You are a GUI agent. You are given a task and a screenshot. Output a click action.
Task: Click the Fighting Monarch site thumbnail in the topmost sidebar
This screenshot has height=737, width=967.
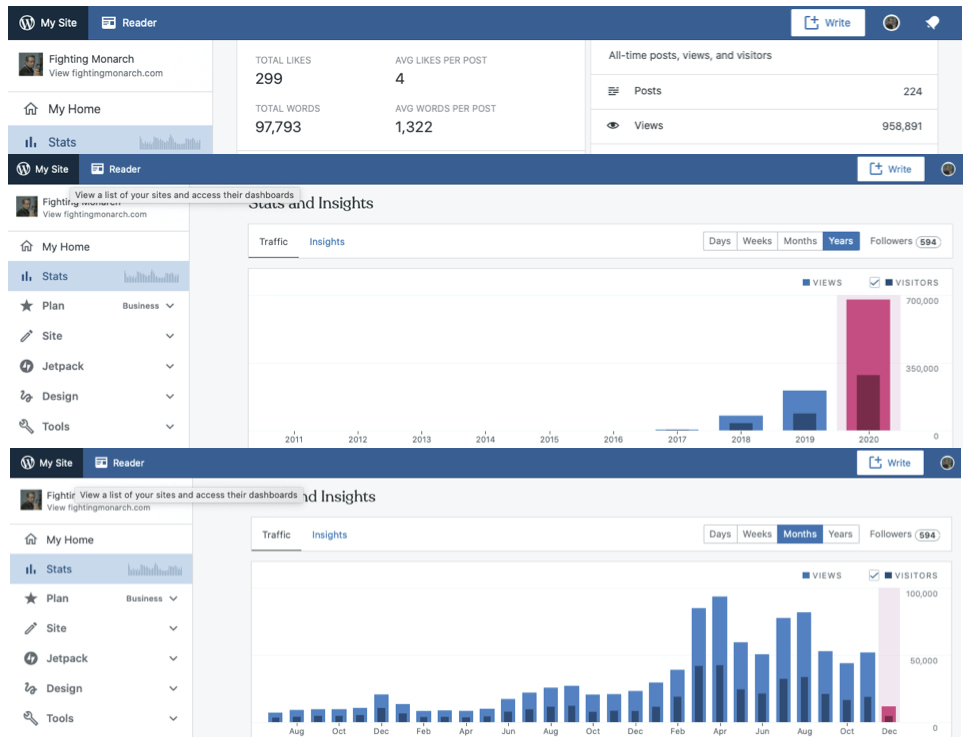tap(30, 65)
